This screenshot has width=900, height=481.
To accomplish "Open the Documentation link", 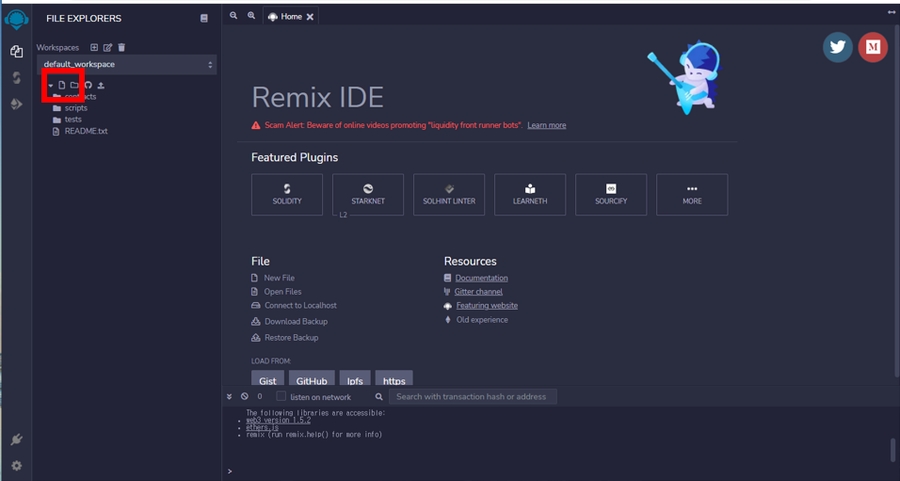I will click(x=481, y=278).
